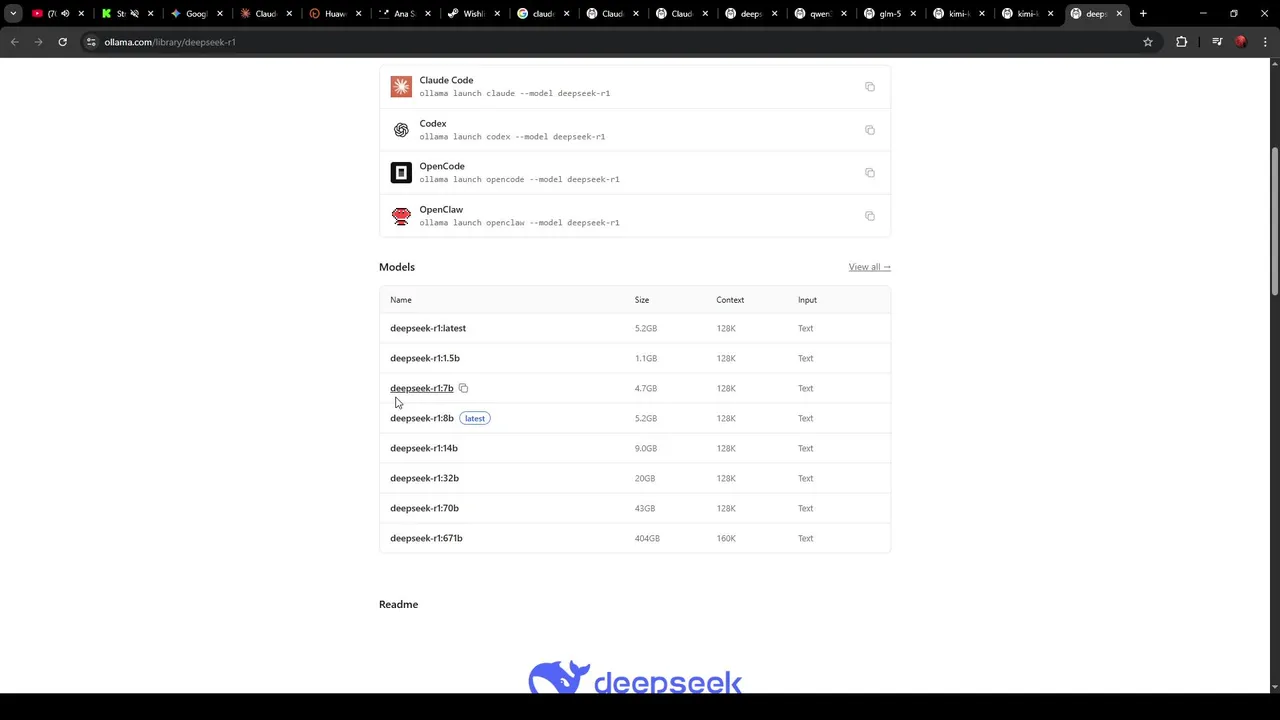Close the Huawei tab
This screenshot has height=720, width=1280.
(359, 14)
